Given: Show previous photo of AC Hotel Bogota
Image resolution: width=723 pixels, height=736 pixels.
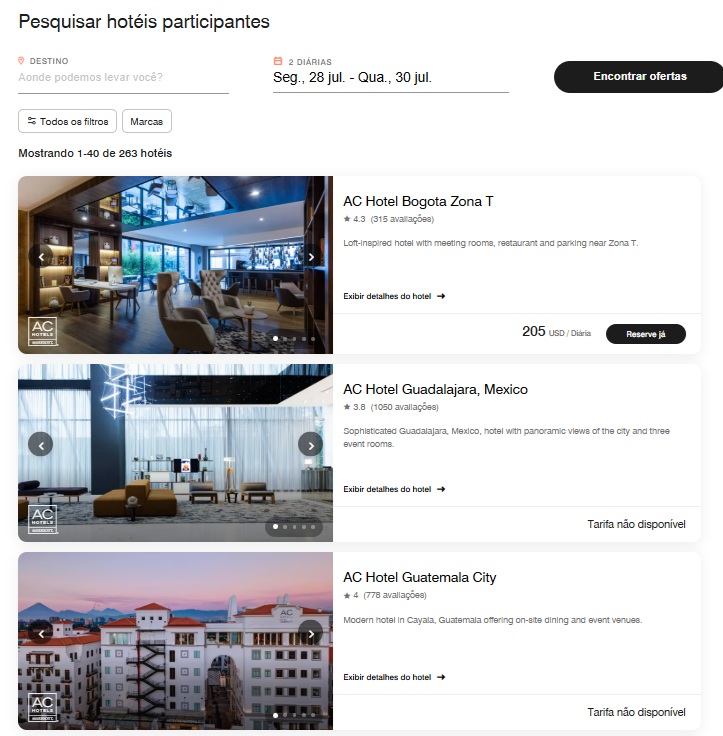Looking at the screenshot, I should [41, 257].
